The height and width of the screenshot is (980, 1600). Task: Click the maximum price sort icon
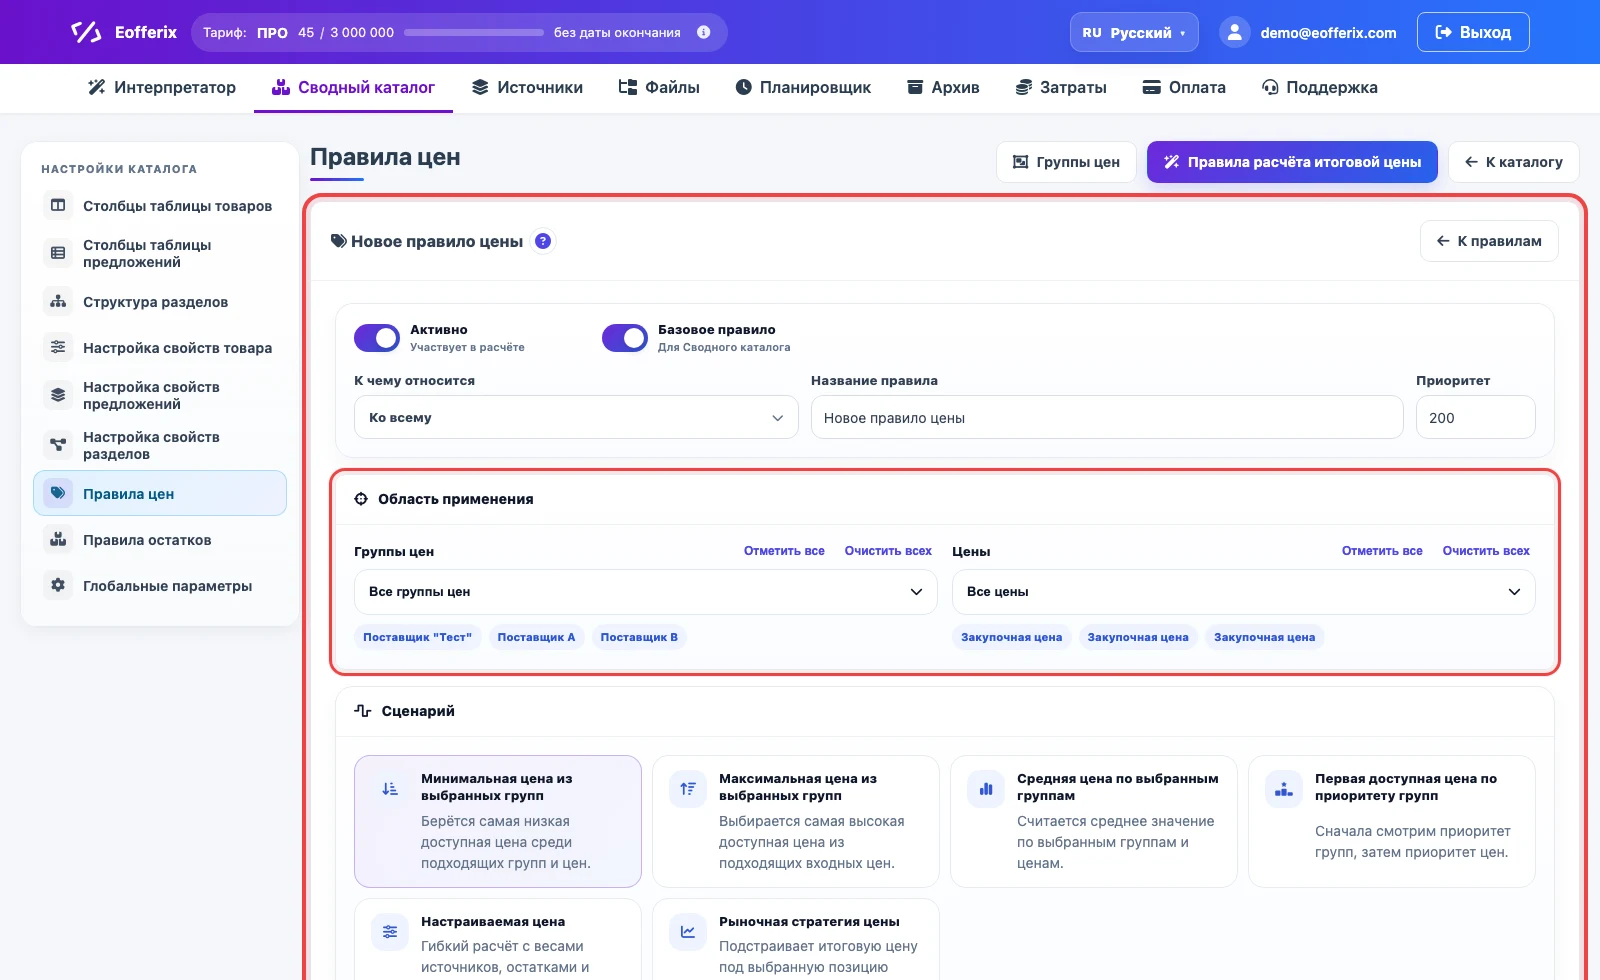(x=688, y=789)
